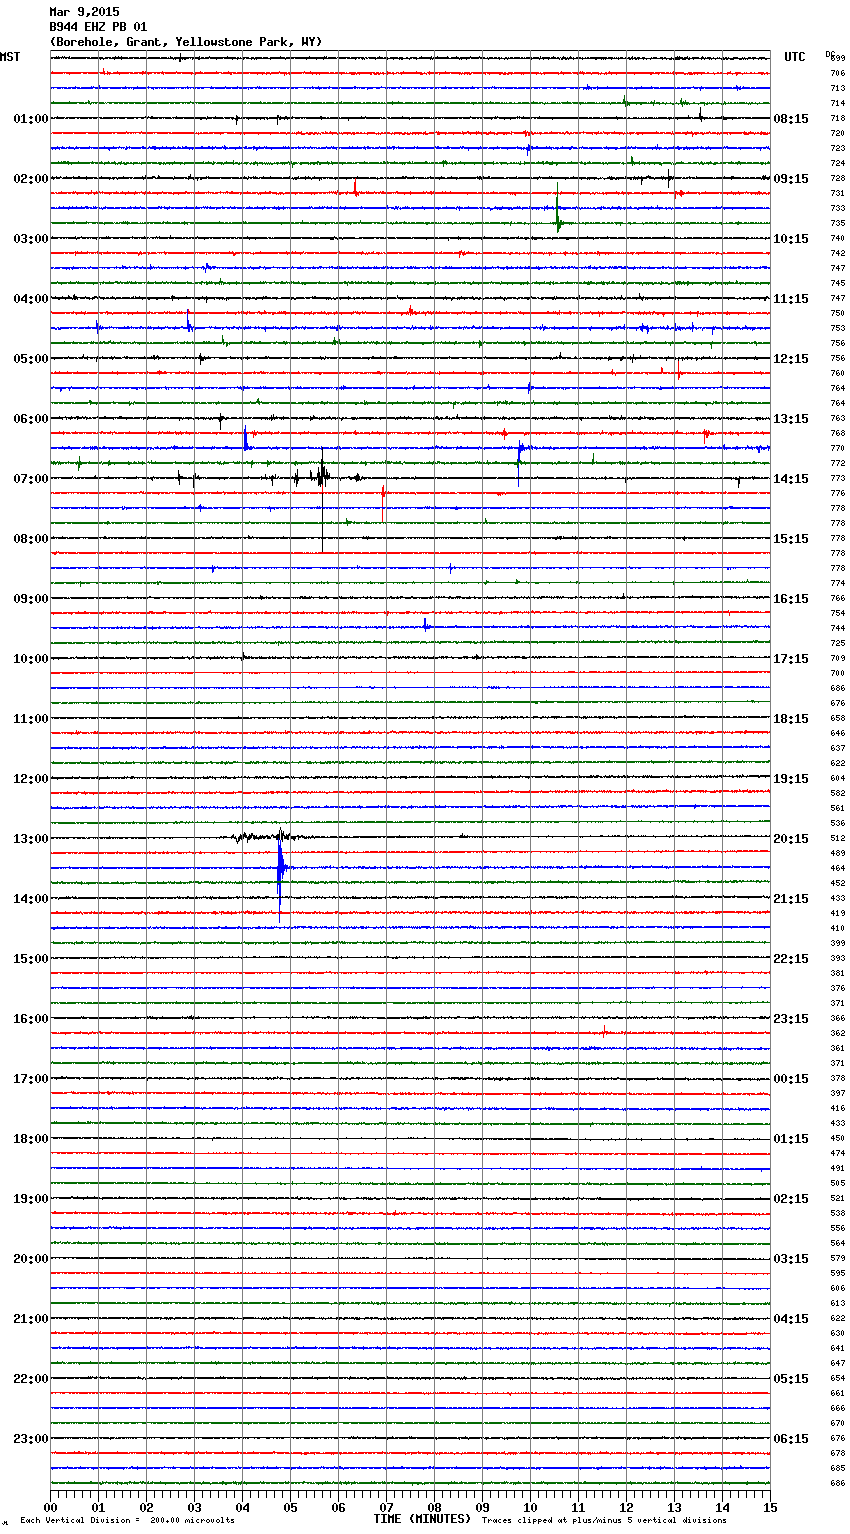Click the 16:15 UTC time label

coord(791,599)
